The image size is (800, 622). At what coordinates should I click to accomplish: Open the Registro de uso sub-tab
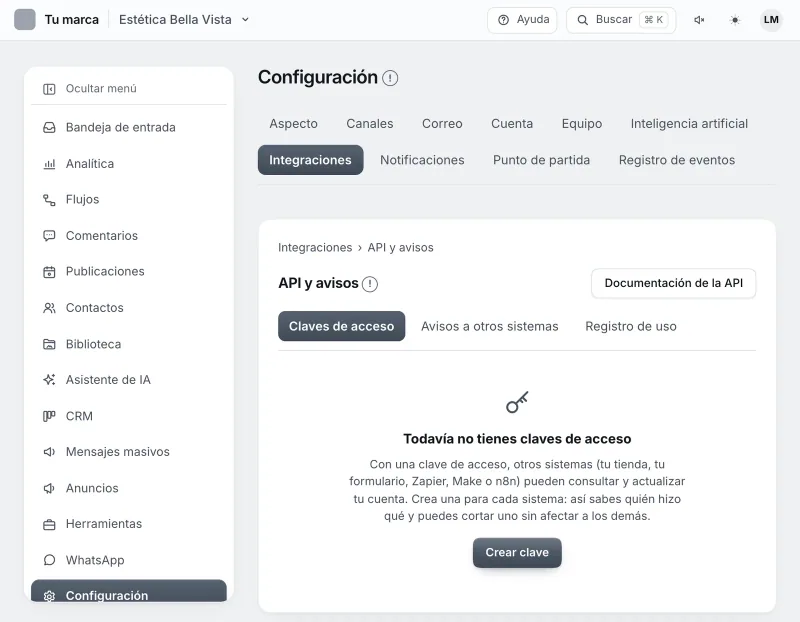631,326
